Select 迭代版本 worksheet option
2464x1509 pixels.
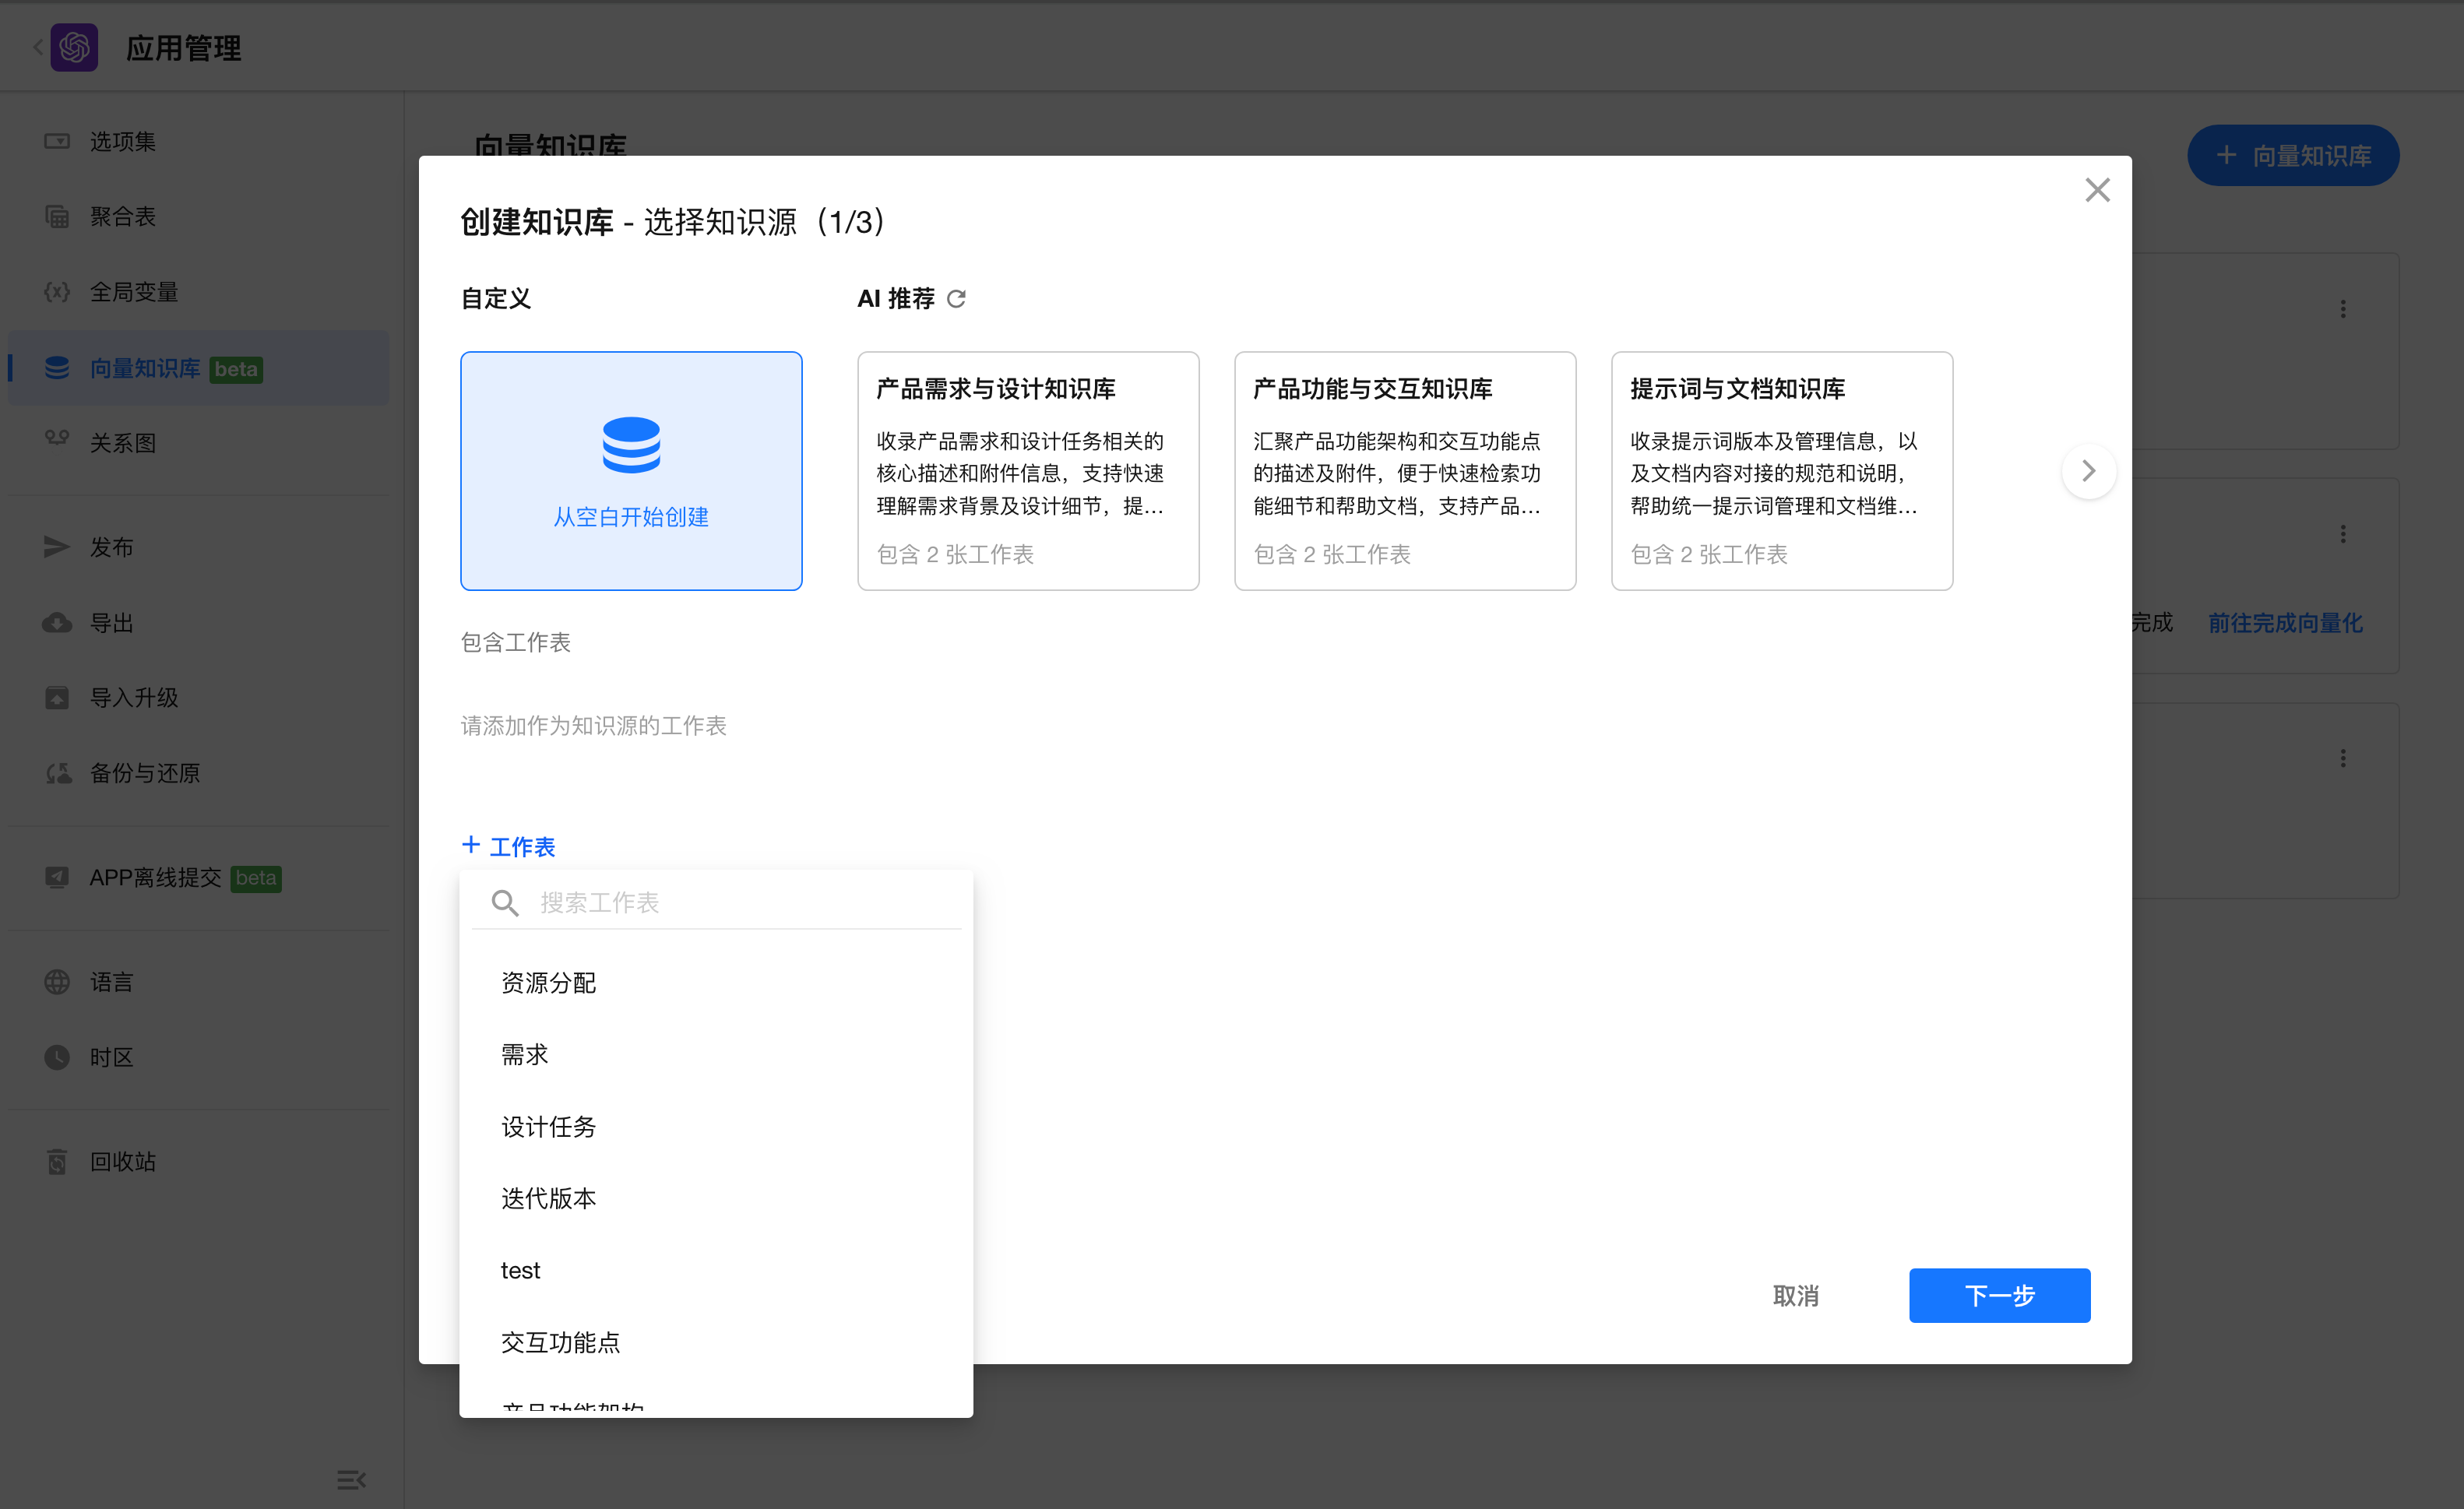(548, 1198)
